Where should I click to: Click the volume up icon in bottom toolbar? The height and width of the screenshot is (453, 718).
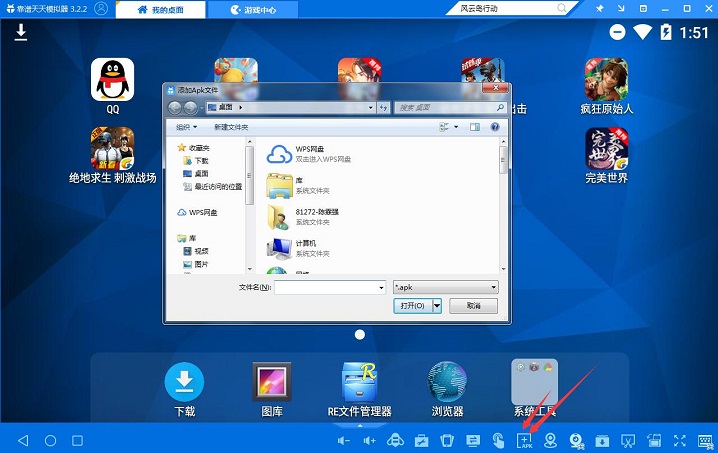click(x=369, y=441)
